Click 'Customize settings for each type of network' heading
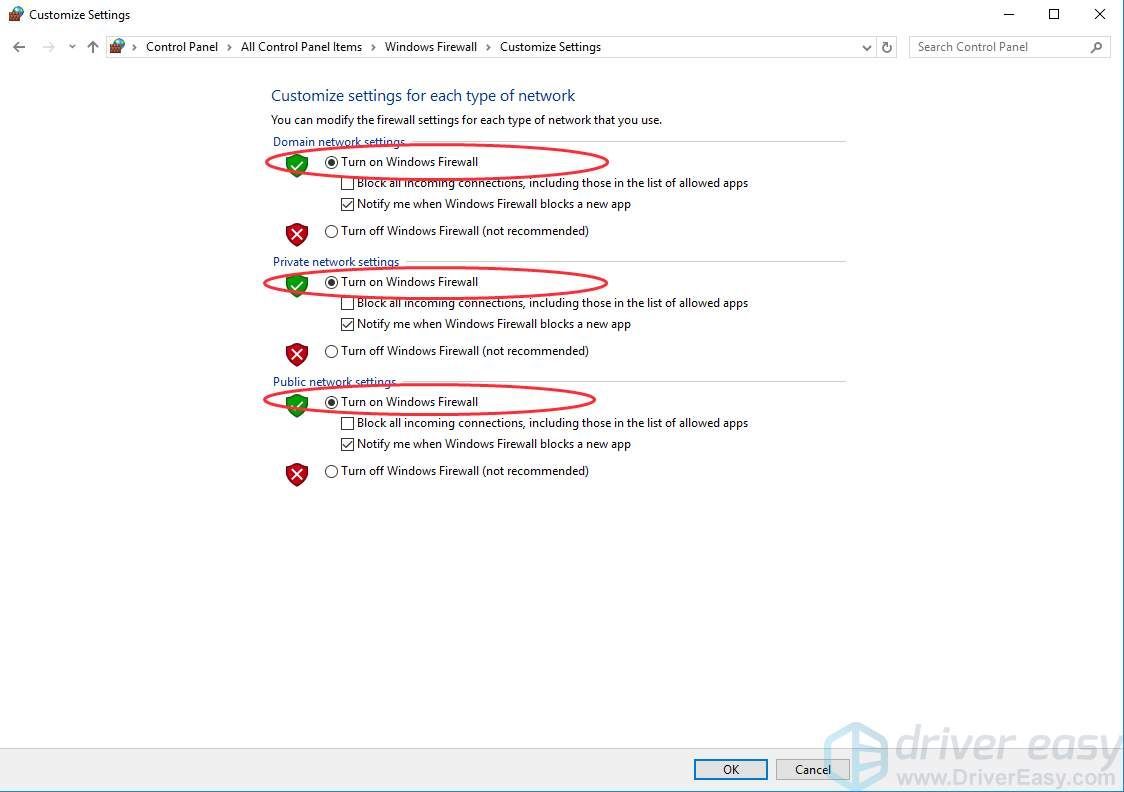Image resolution: width=1124 pixels, height=792 pixels. pos(423,95)
